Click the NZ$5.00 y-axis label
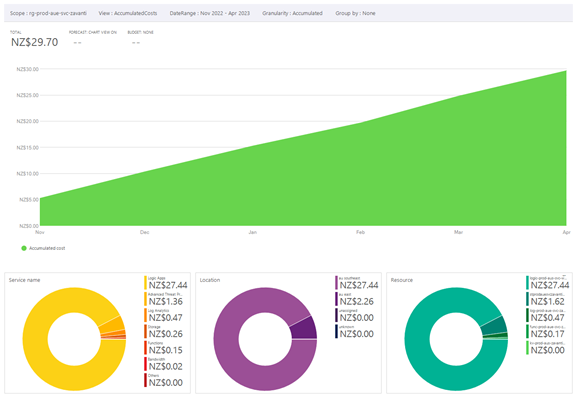The height and width of the screenshot is (398, 577). coord(29,200)
